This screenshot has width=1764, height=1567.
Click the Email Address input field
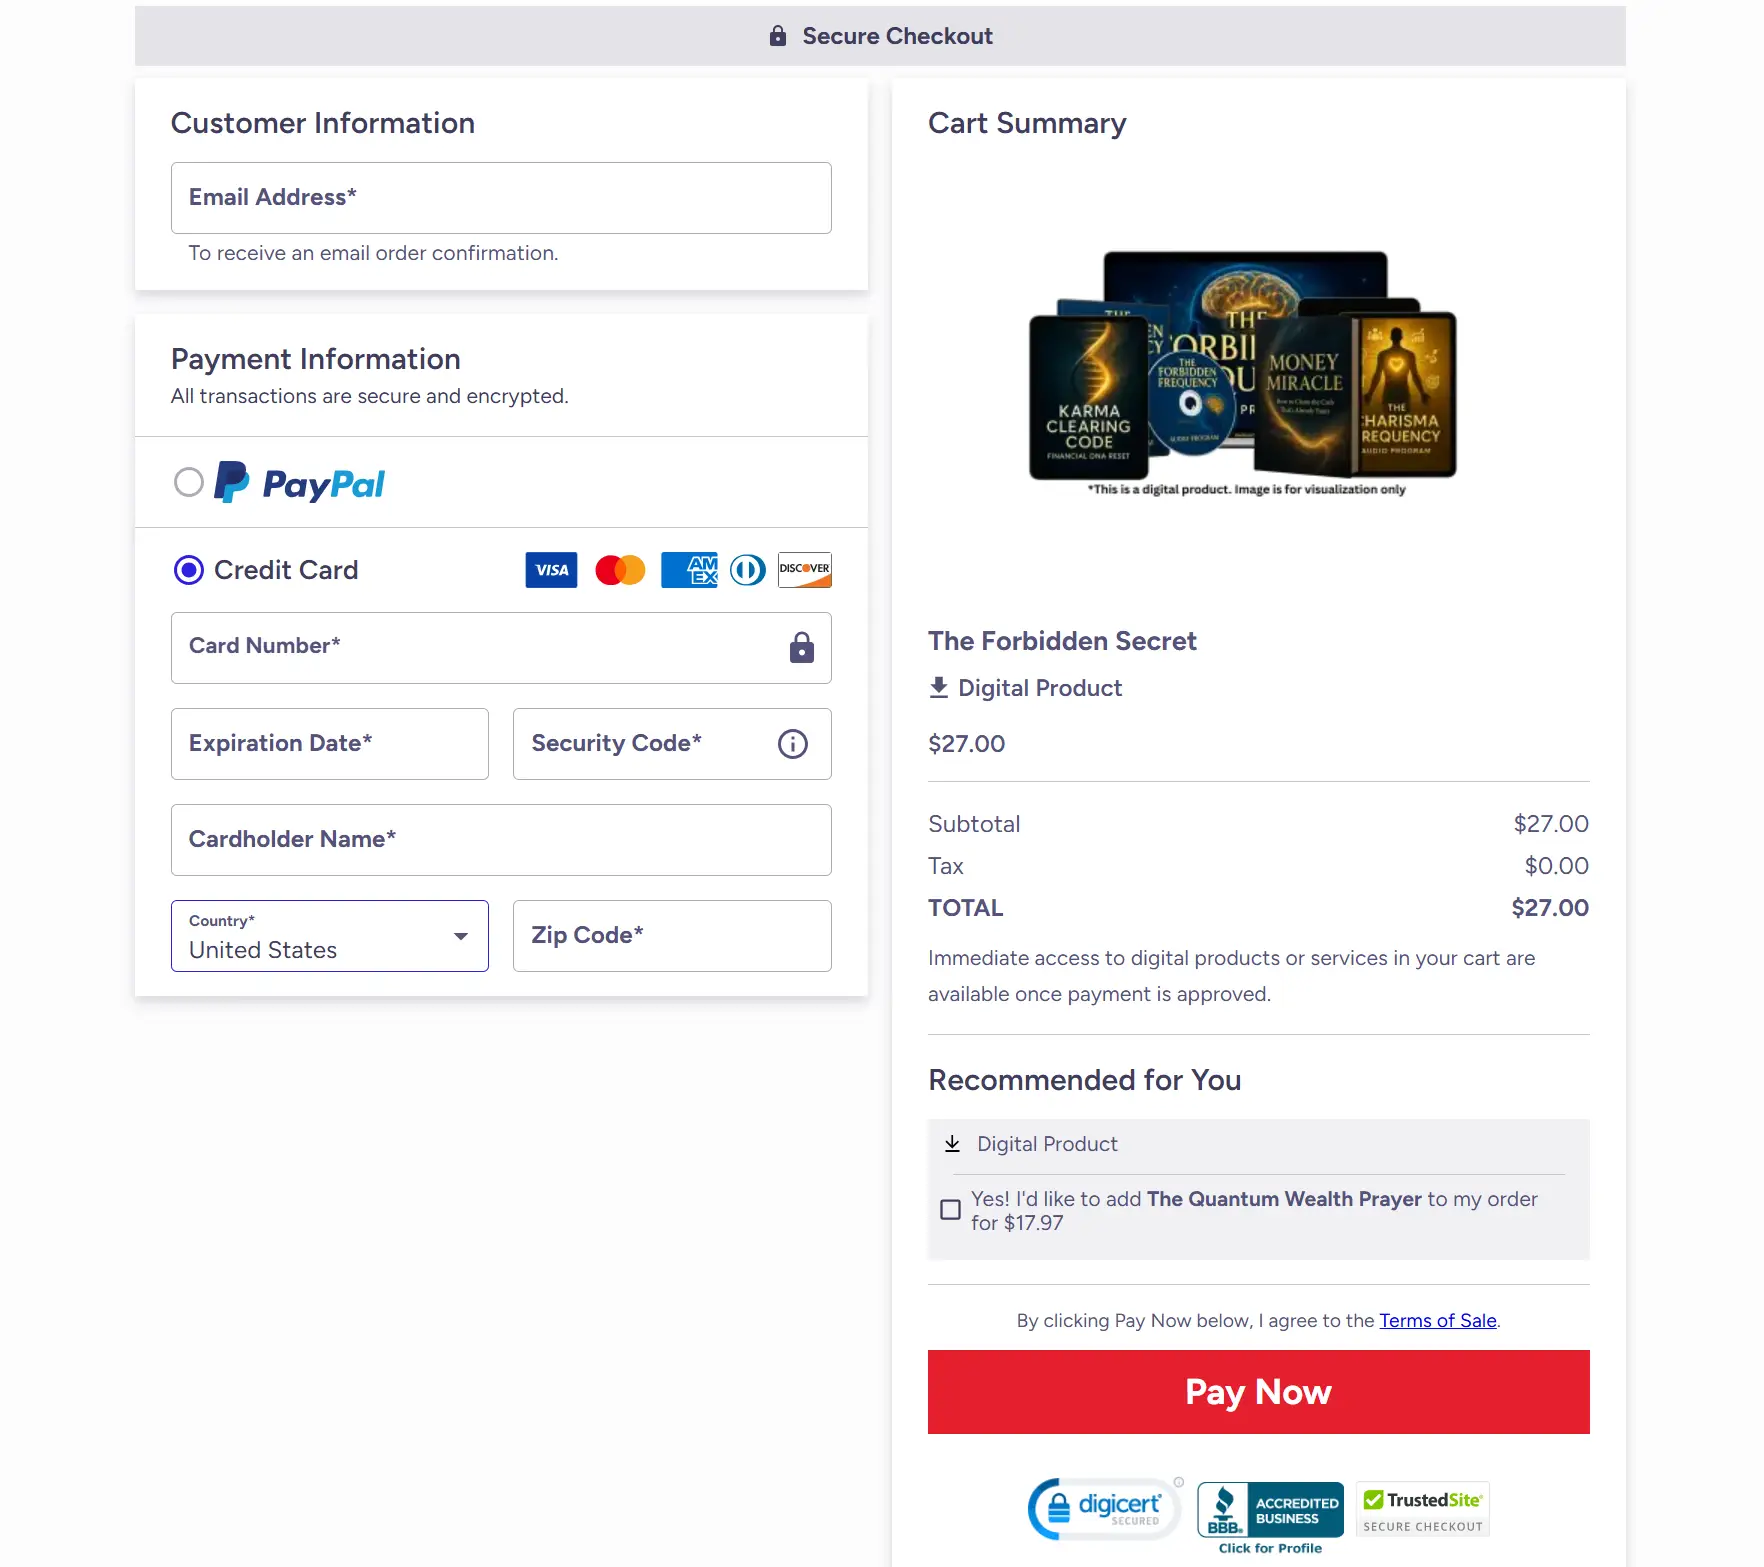(501, 198)
